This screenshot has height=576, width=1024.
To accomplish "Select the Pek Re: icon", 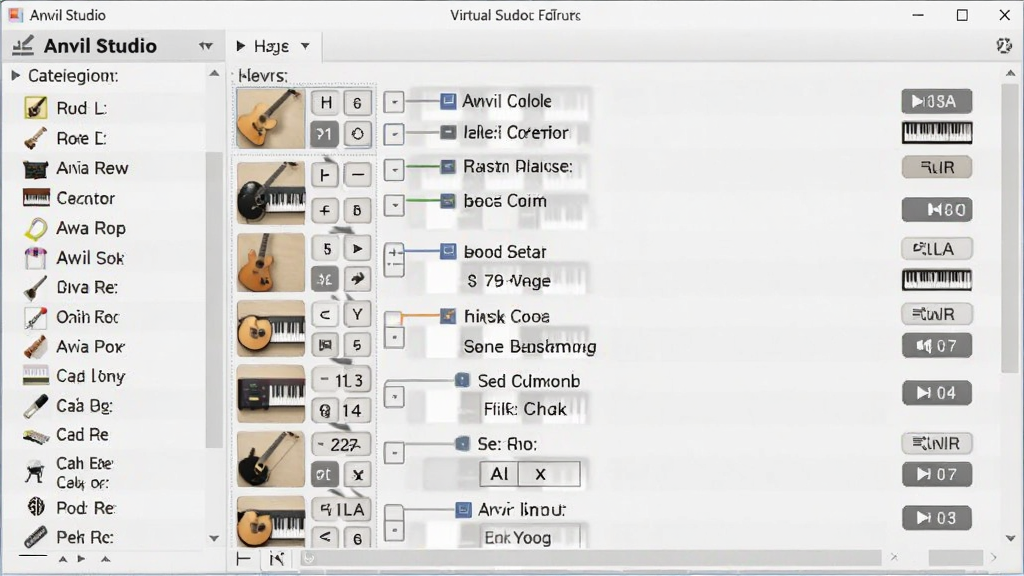I will [x=36, y=537].
